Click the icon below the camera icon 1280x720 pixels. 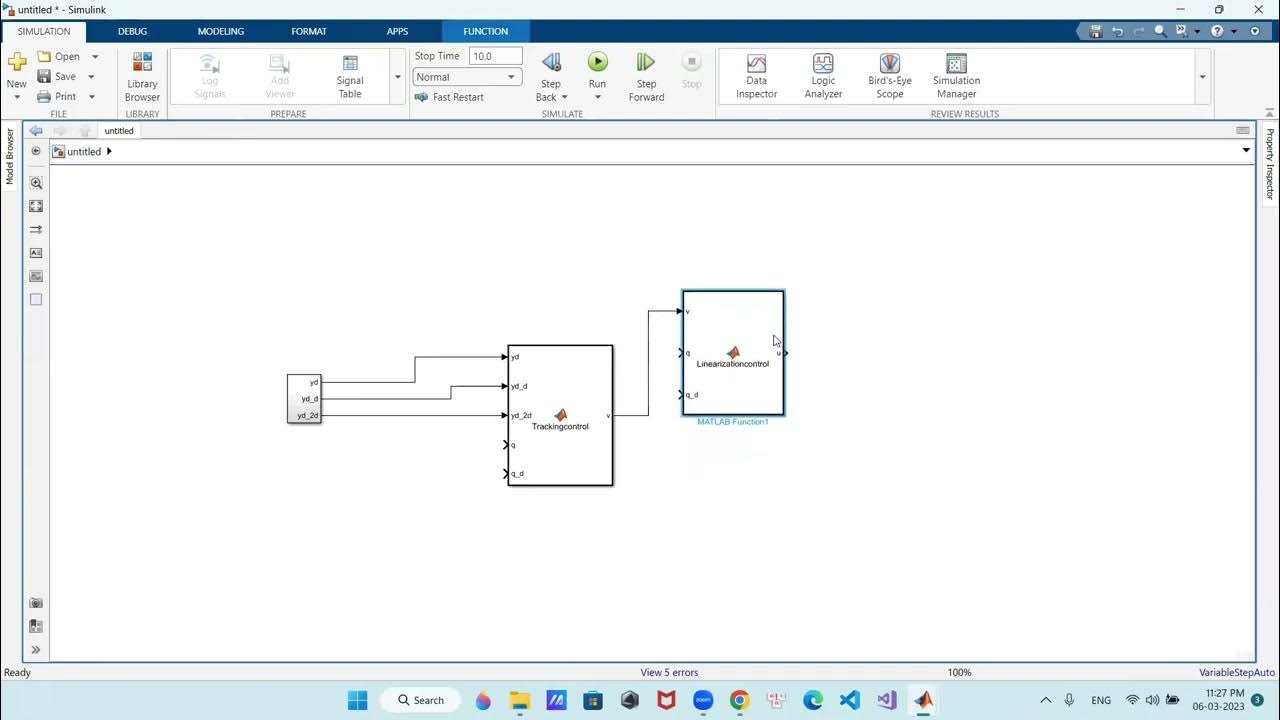point(36,626)
